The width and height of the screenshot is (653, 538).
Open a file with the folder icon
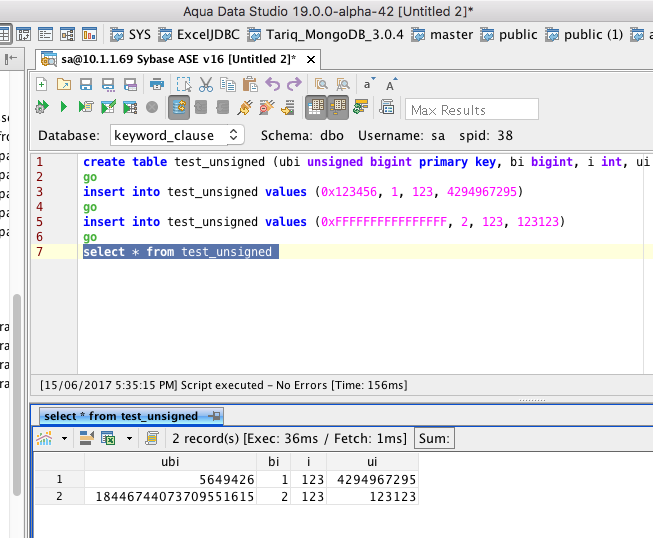[x=64, y=85]
